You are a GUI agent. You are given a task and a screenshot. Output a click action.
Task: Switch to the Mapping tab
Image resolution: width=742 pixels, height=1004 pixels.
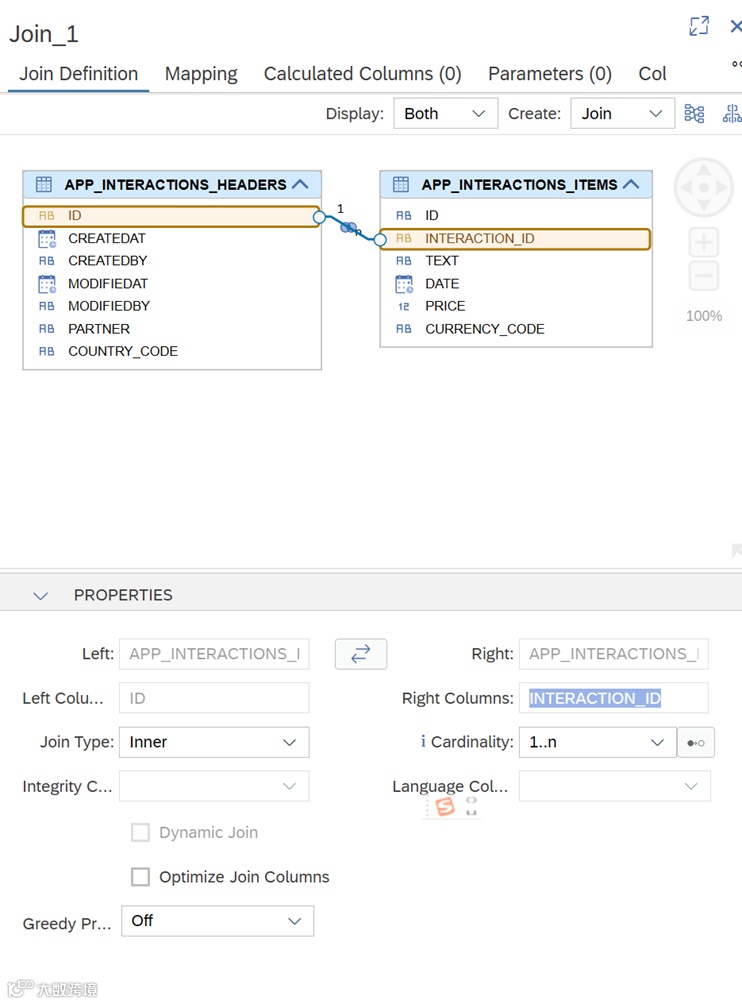[201, 74]
